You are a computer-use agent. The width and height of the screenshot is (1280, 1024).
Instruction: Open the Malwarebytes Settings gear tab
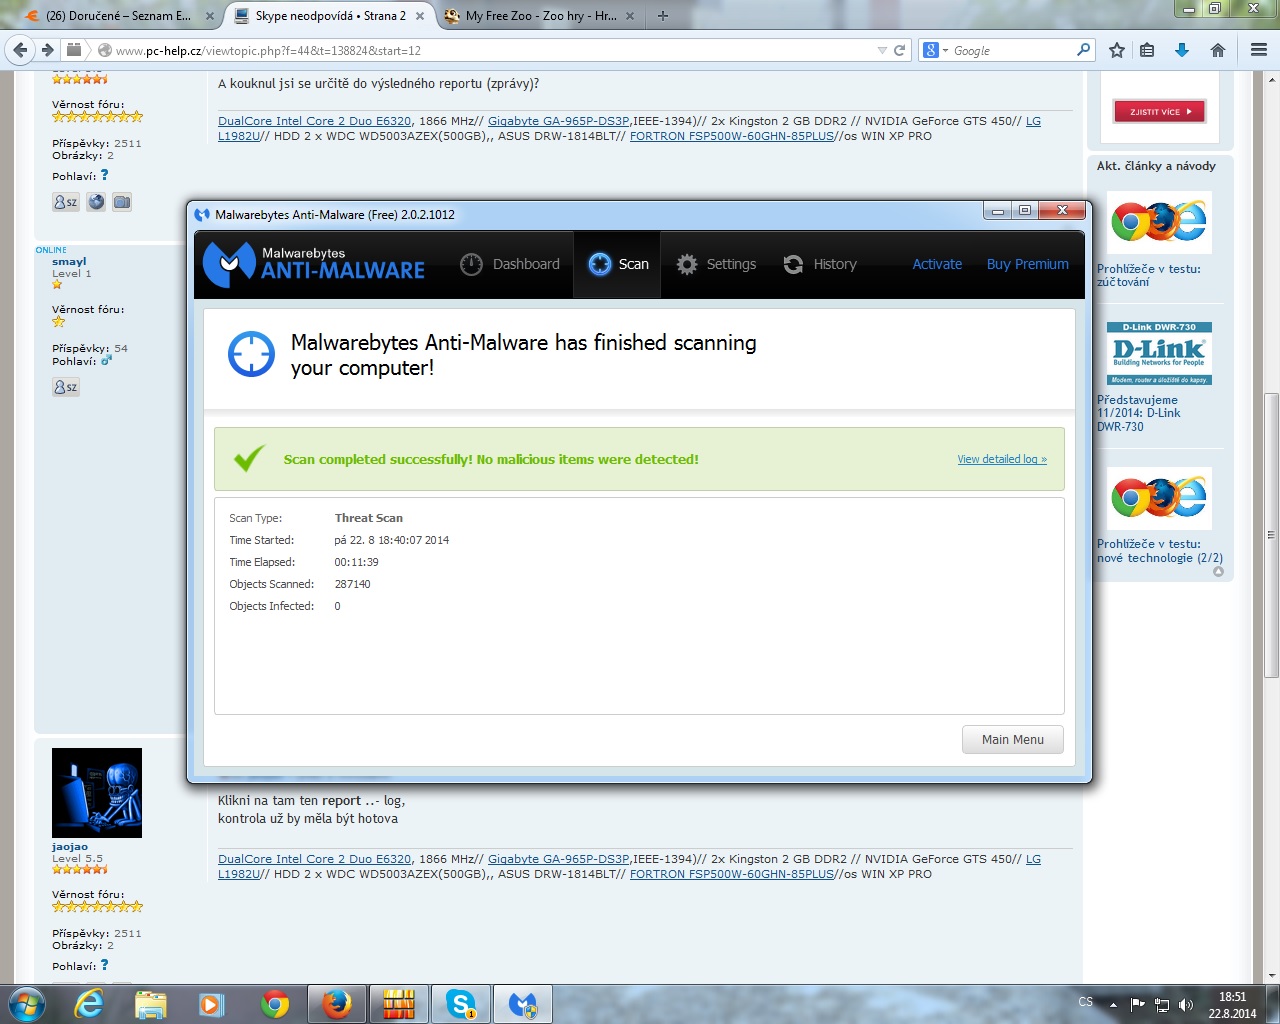point(716,264)
